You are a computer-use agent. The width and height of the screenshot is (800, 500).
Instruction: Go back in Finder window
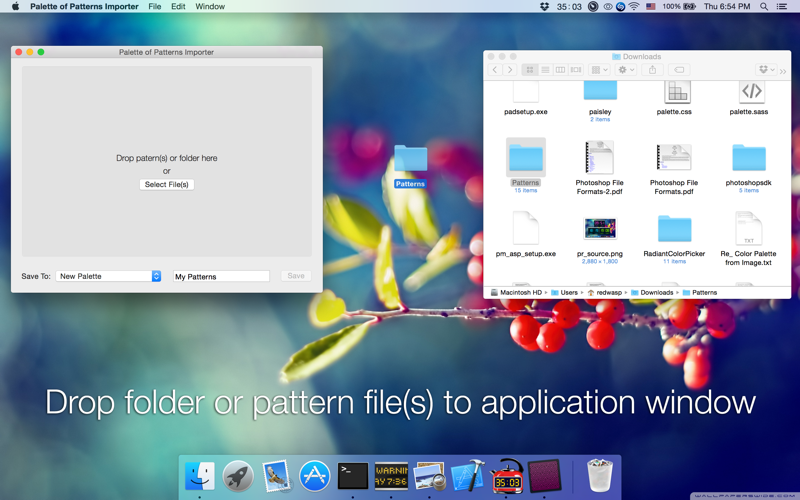[x=495, y=70]
